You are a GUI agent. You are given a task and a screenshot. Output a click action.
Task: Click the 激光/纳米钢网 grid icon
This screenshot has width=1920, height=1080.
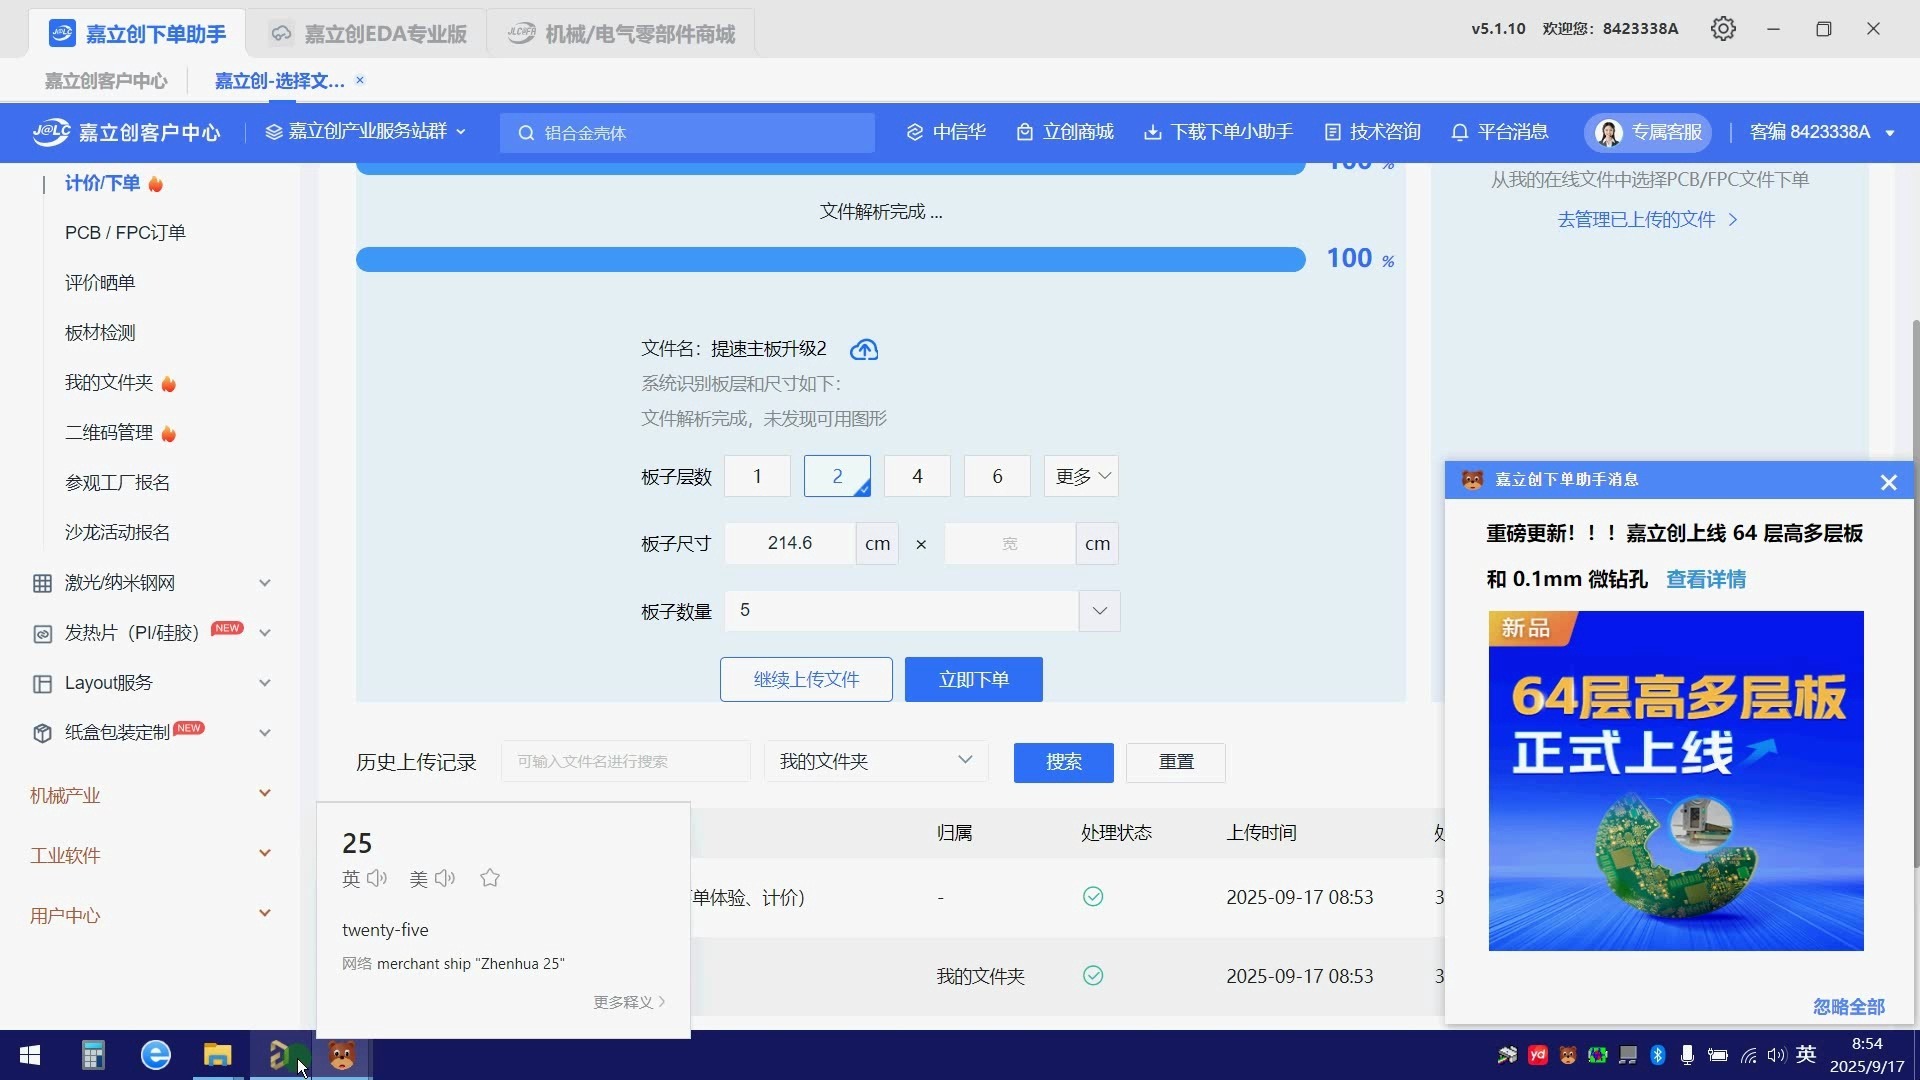click(x=42, y=583)
